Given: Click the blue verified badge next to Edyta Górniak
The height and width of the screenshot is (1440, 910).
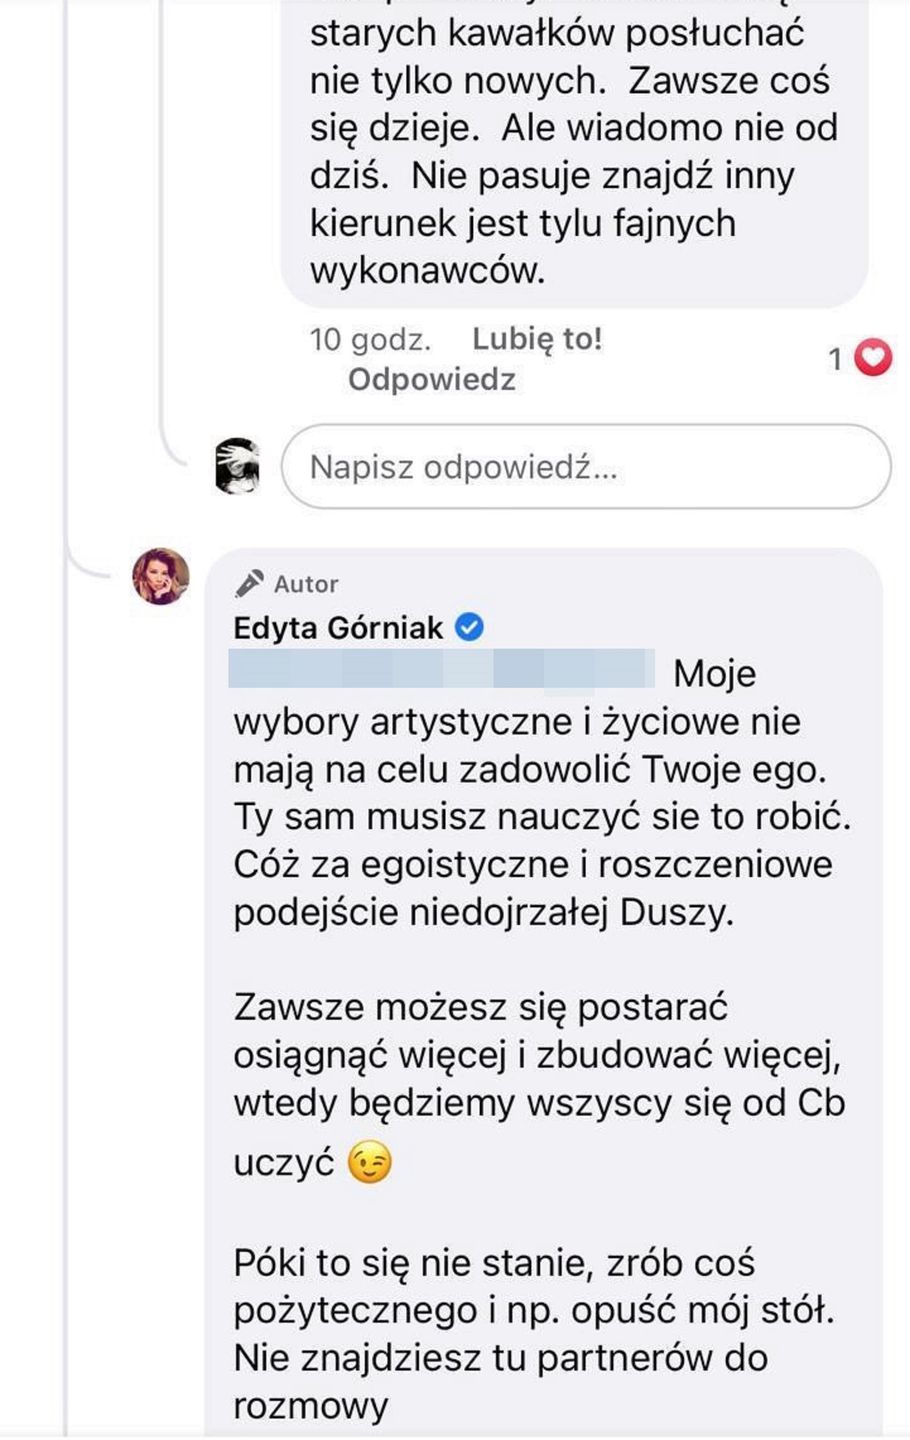Looking at the screenshot, I should (467, 625).
